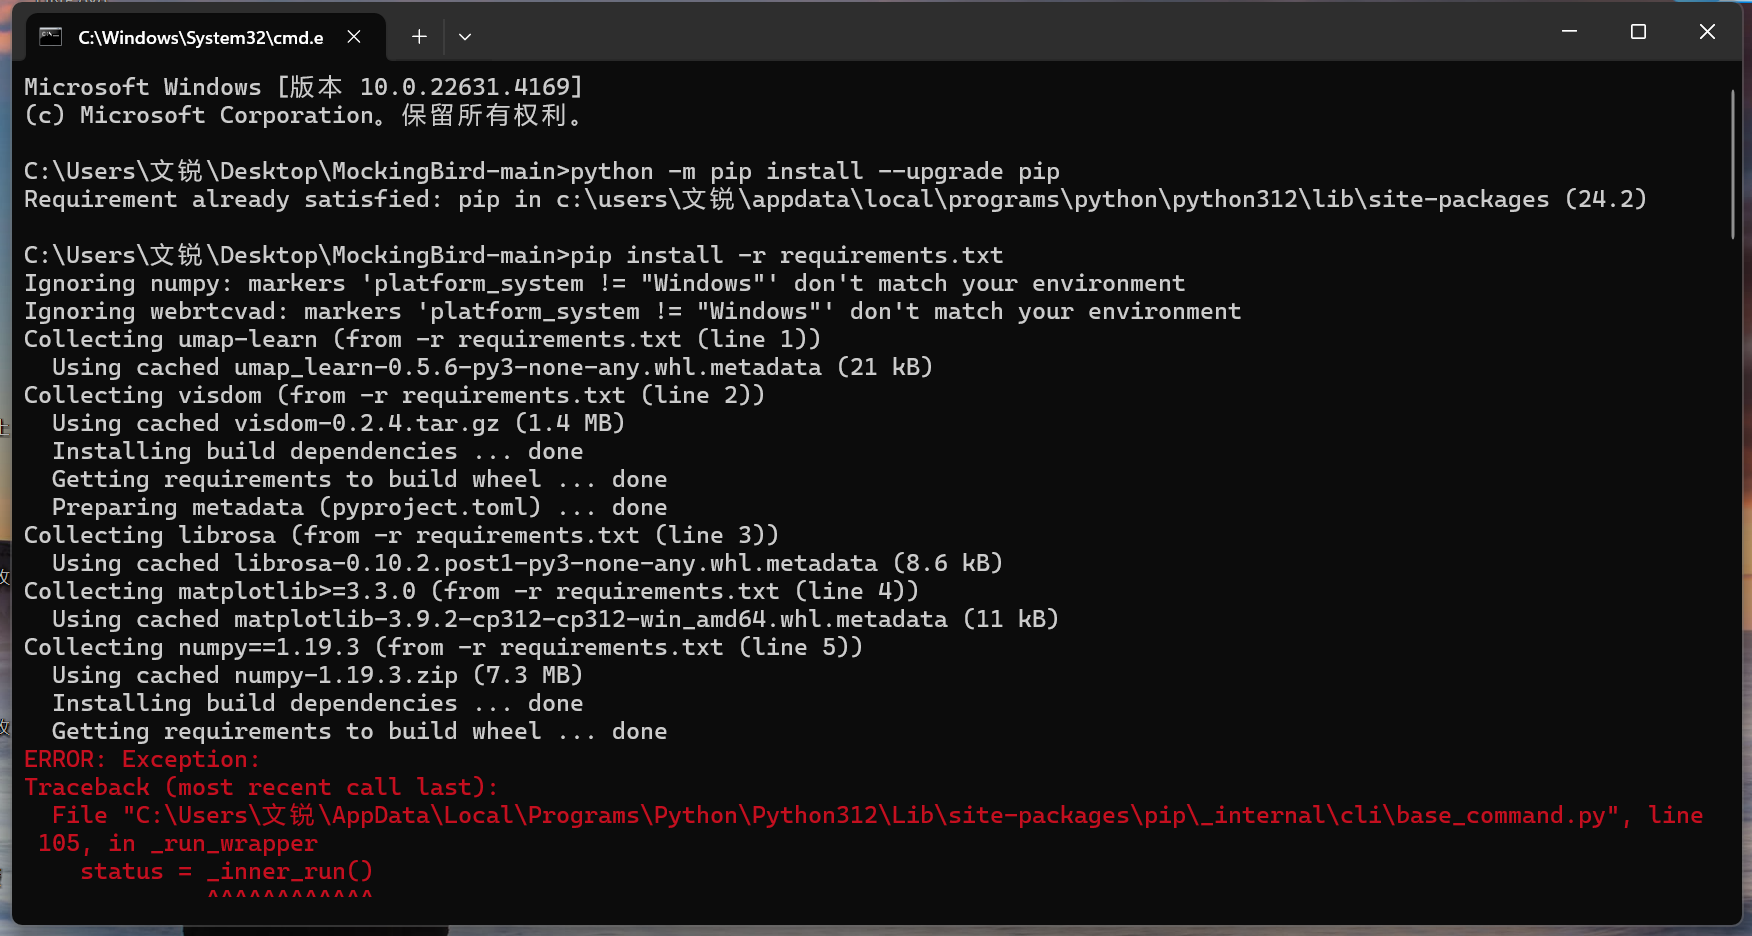Click the 'Requirement already satisfied: pip' line
Image resolution: width=1752 pixels, height=936 pixels.
coord(835,200)
